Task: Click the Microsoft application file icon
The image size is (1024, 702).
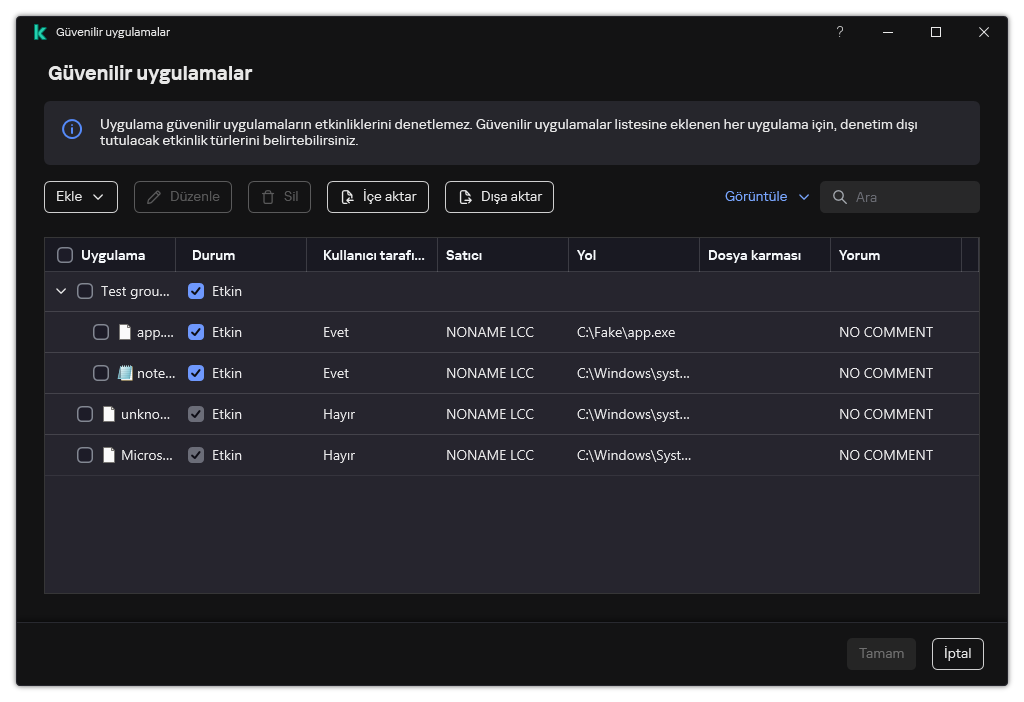Action: coord(109,455)
